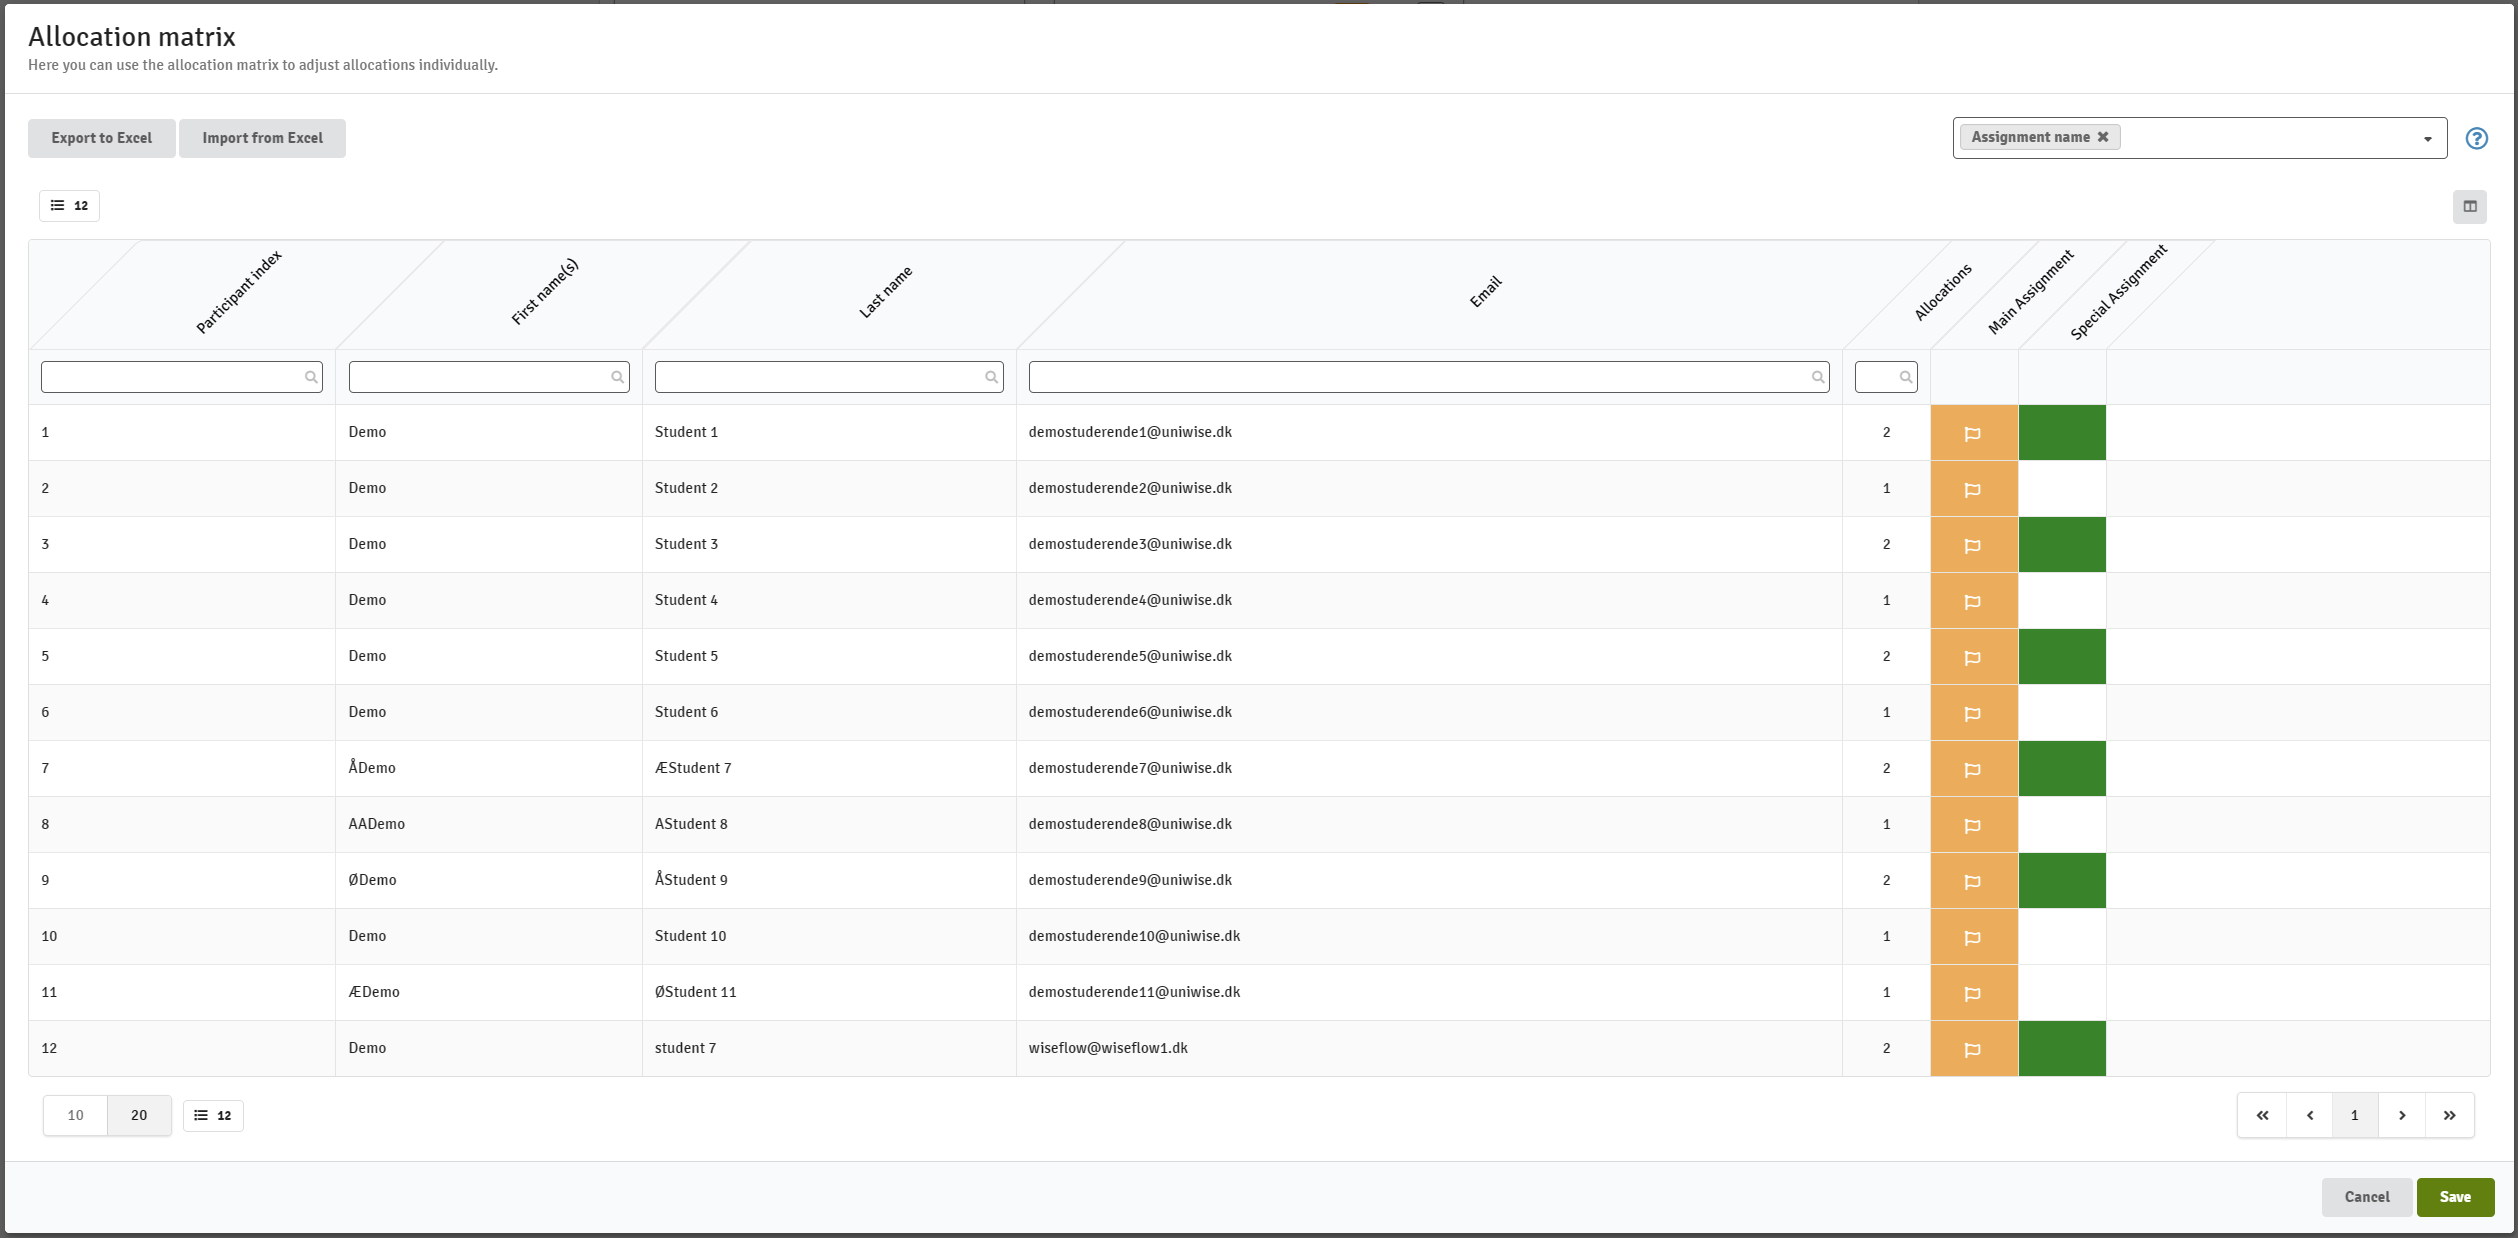Viewport: 2518px width, 1238px height.
Task: Click ÅDemo first name cell
Action: 372,768
